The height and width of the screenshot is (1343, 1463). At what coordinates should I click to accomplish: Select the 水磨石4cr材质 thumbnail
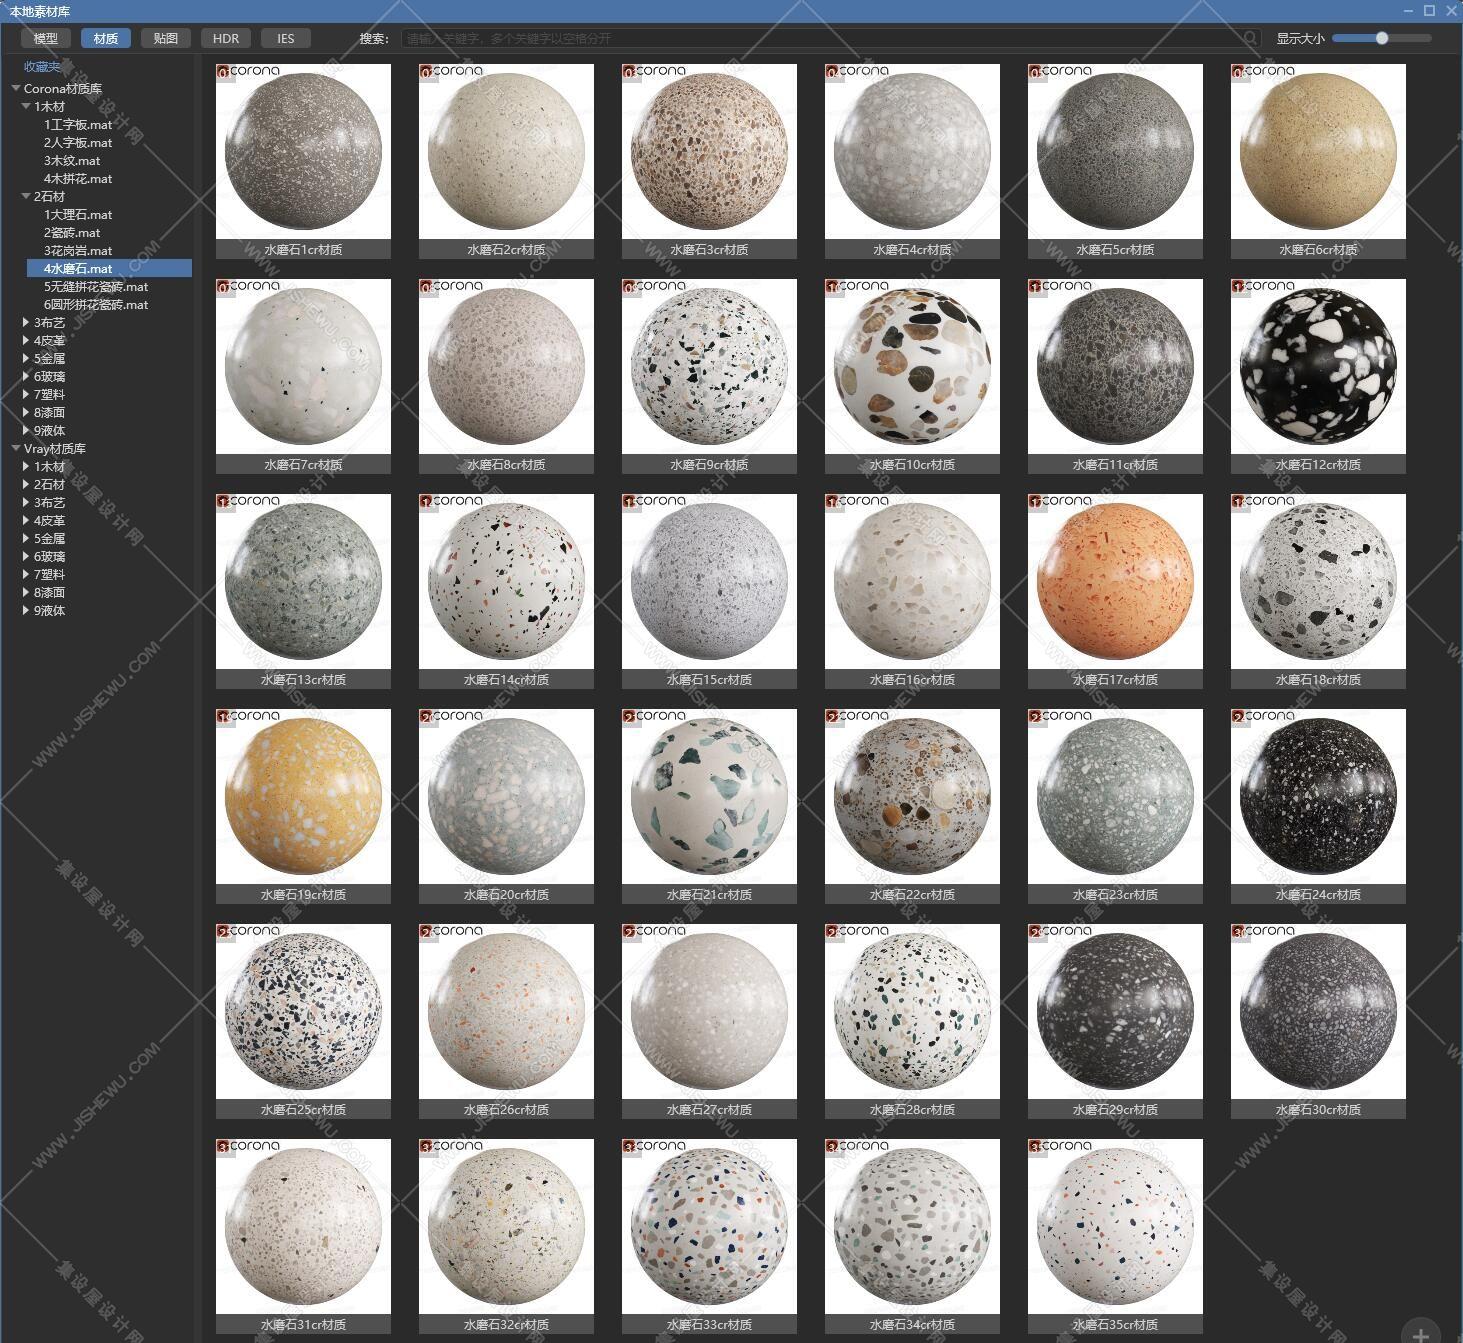click(x=912, y=152)
